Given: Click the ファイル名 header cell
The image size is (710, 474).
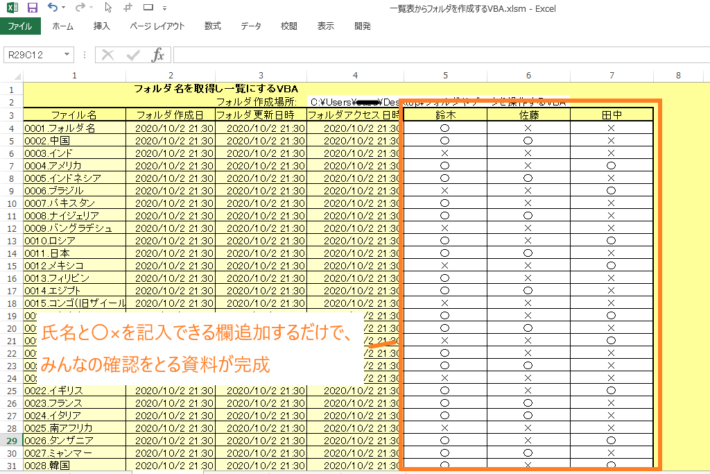Looking at the screenshot, I should (x=74, y=115).
